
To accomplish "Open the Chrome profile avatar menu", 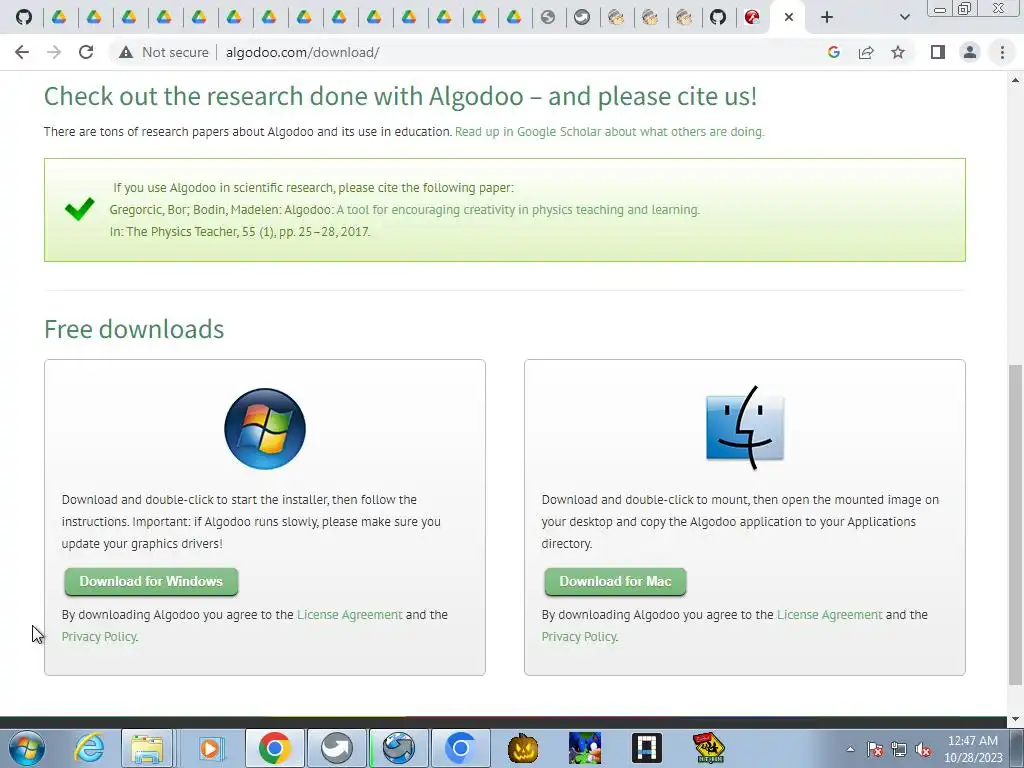I will [970, 52].
